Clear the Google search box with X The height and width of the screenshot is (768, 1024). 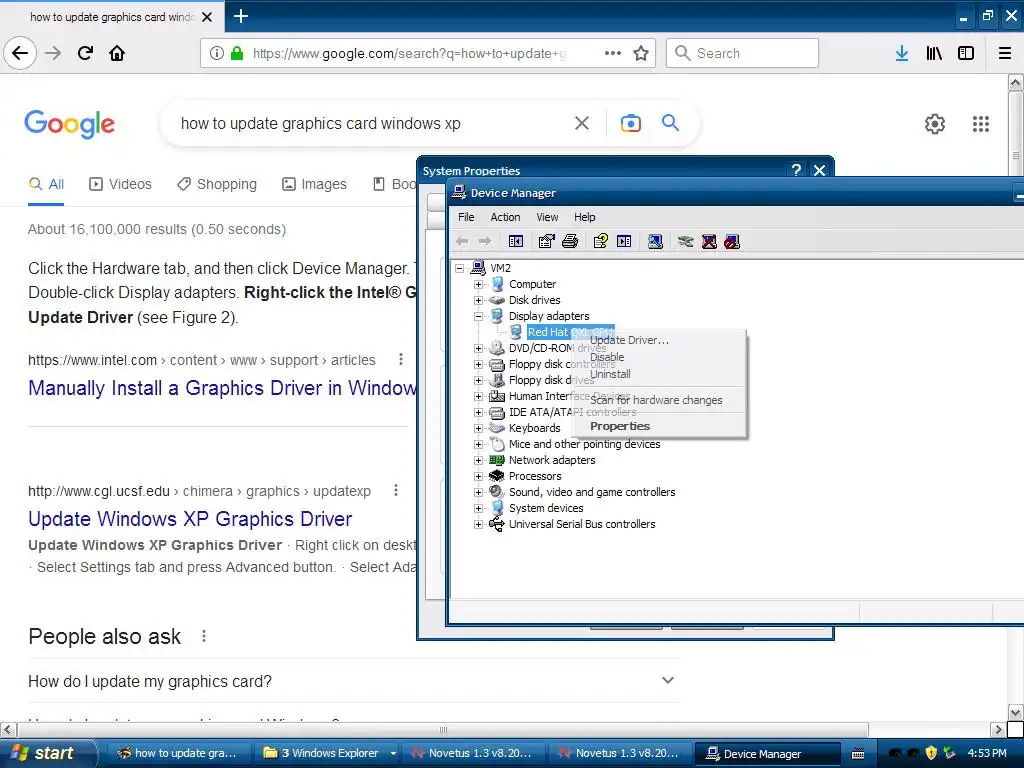pyautogui.click(x=581, y=123)
